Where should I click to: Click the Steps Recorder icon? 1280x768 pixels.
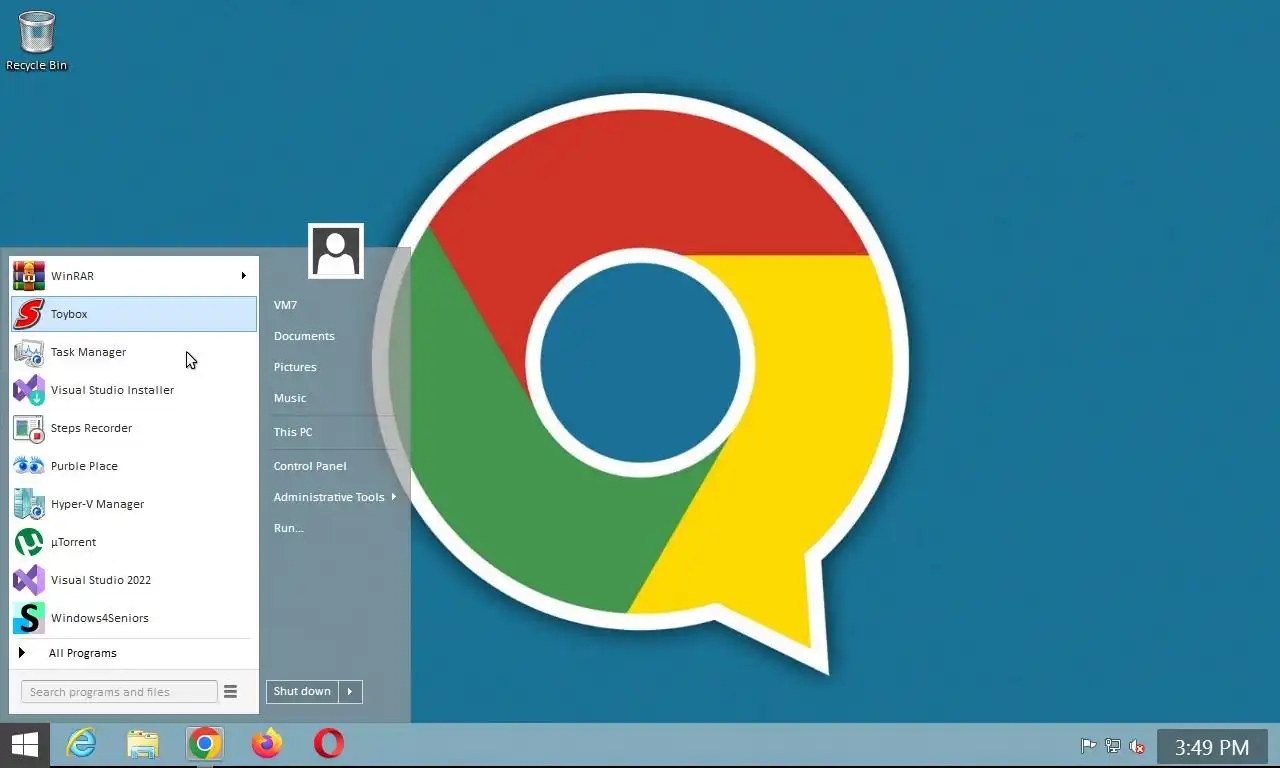point(28,428)
